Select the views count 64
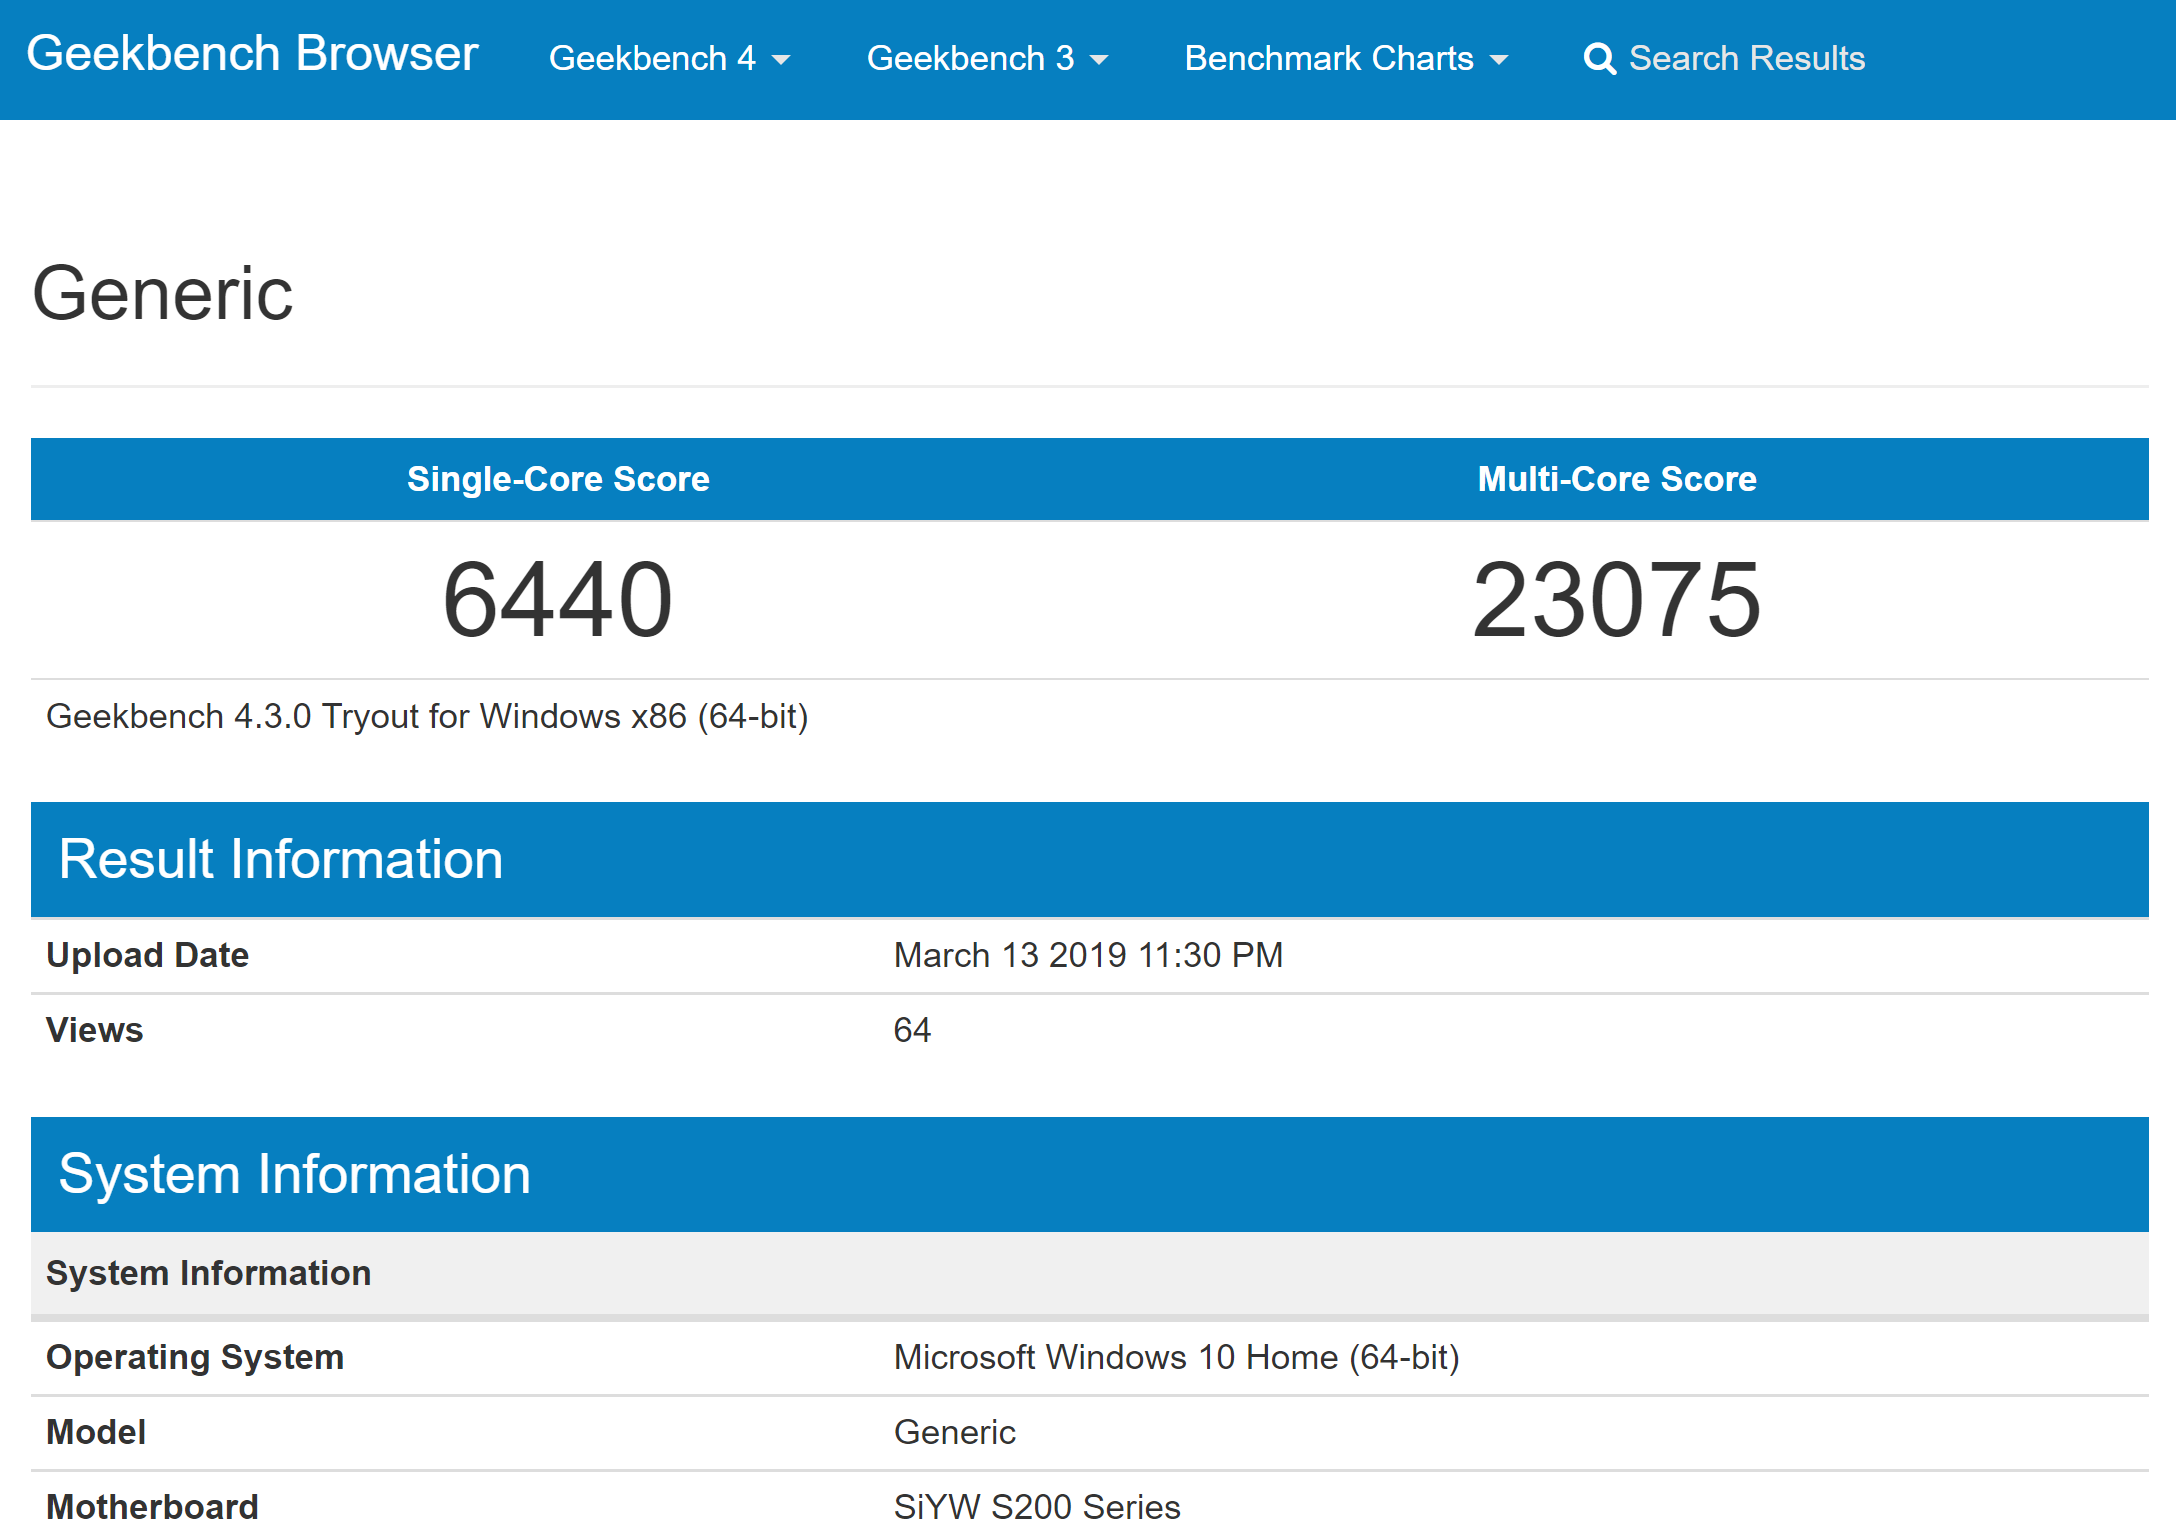 pyautogui.click(x=912, y=1030)
